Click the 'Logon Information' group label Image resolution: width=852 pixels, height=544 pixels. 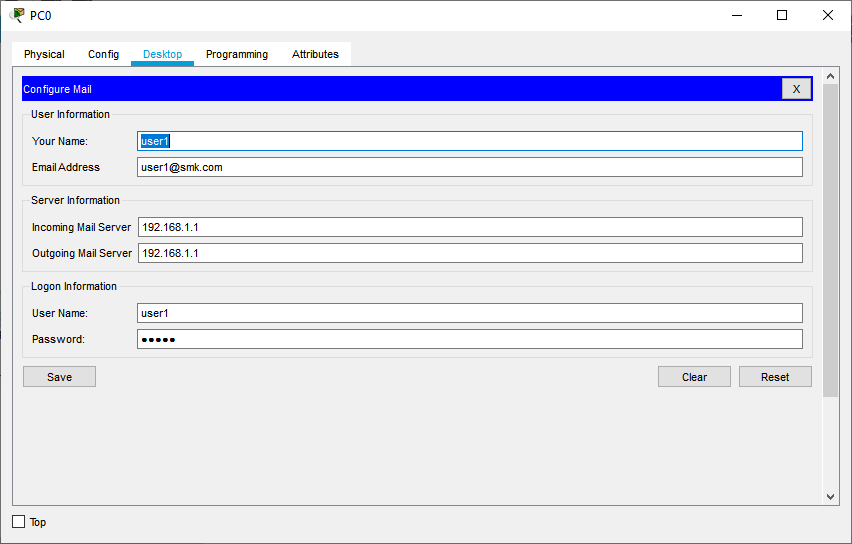pyautogui.click(x=74, y=286)
